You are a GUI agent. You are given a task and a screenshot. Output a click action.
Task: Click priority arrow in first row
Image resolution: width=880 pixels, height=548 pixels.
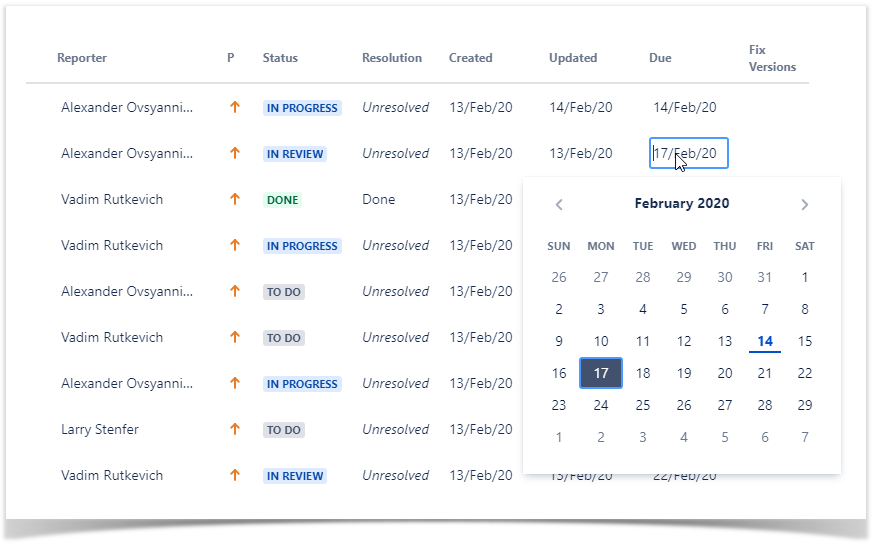coord(235,108)
